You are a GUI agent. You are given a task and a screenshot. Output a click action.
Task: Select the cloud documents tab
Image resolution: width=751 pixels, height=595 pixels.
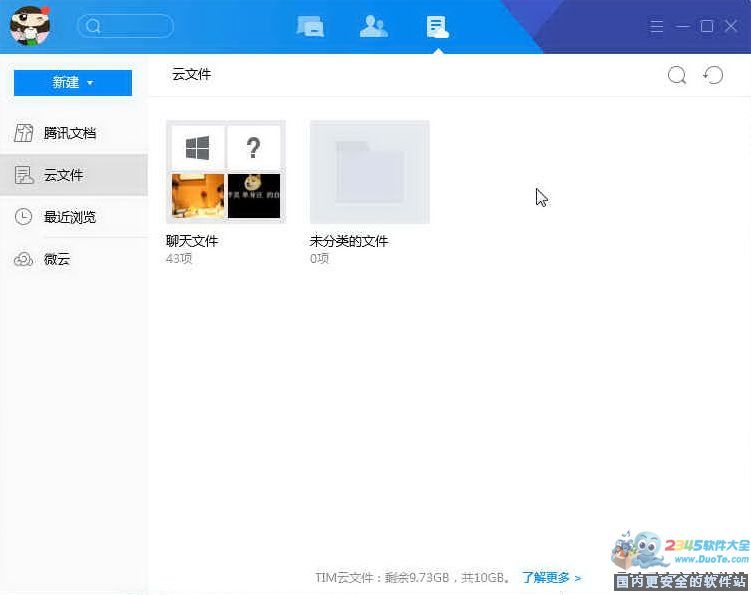(437, 27)
